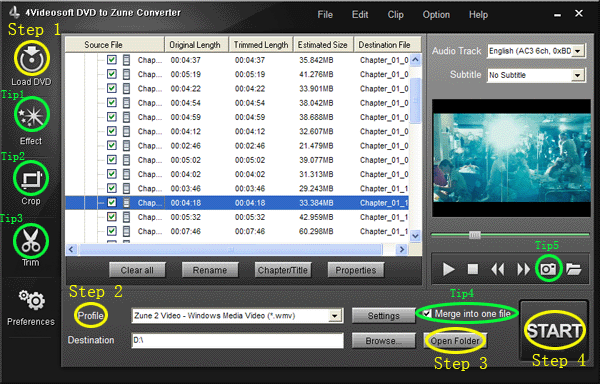Image resolution: width=600 pixels, height=384 pixels.
Task: Click the Destination File column header
Action: point(387,45)
